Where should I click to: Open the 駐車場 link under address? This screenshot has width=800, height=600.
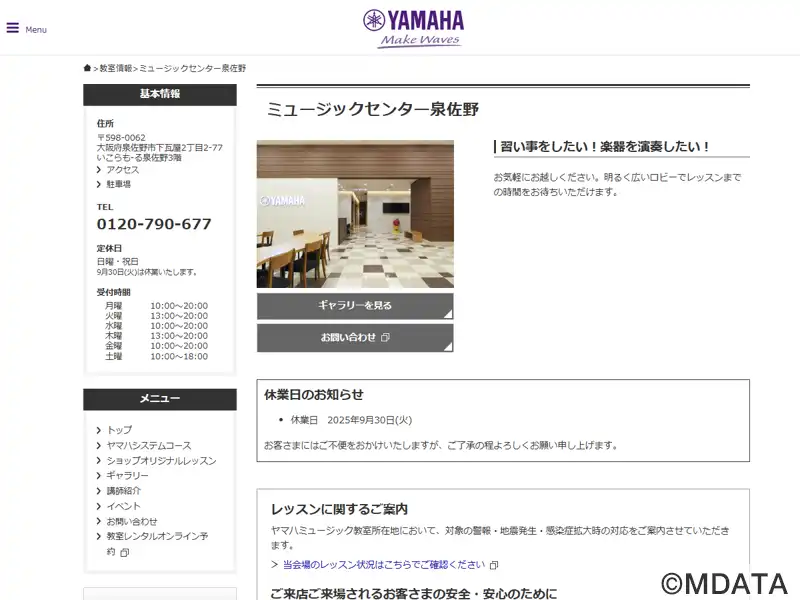(x=118, y=184)
